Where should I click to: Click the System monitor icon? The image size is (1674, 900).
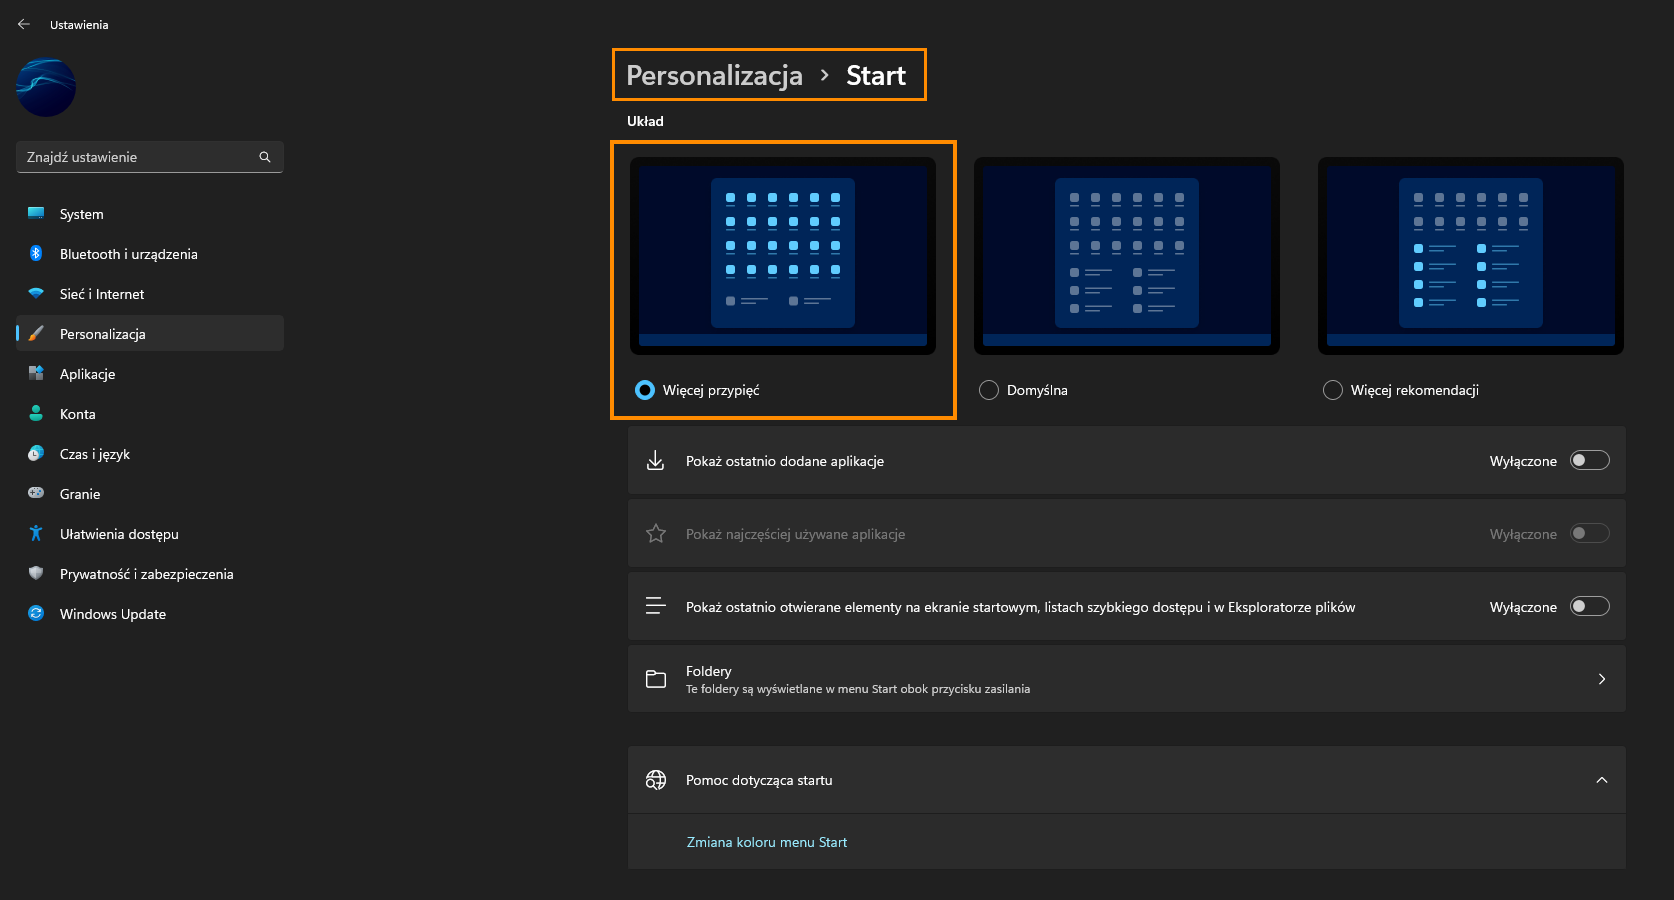point(36,213)
